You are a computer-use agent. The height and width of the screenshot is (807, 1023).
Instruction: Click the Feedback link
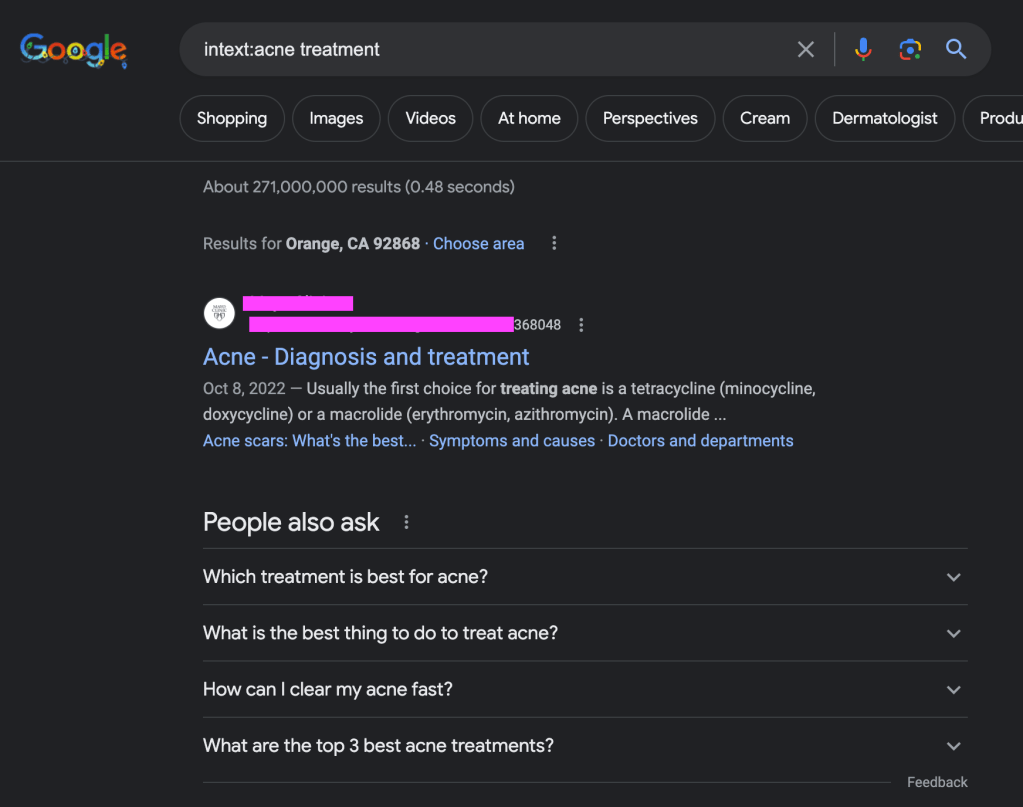coord(937,782)
